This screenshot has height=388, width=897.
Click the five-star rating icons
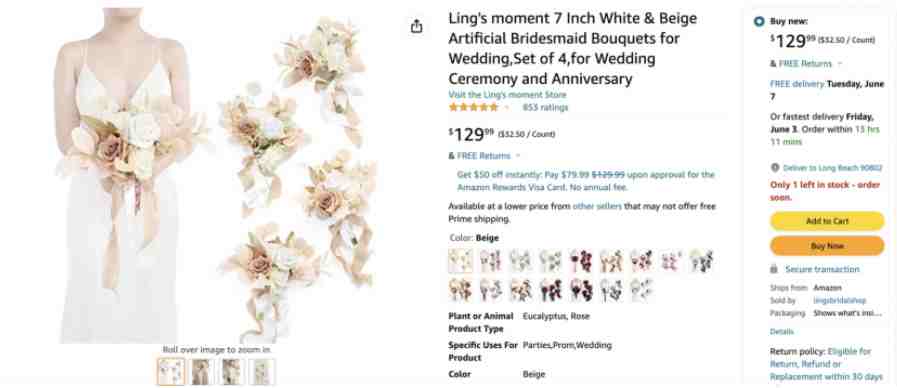point(473,107)
